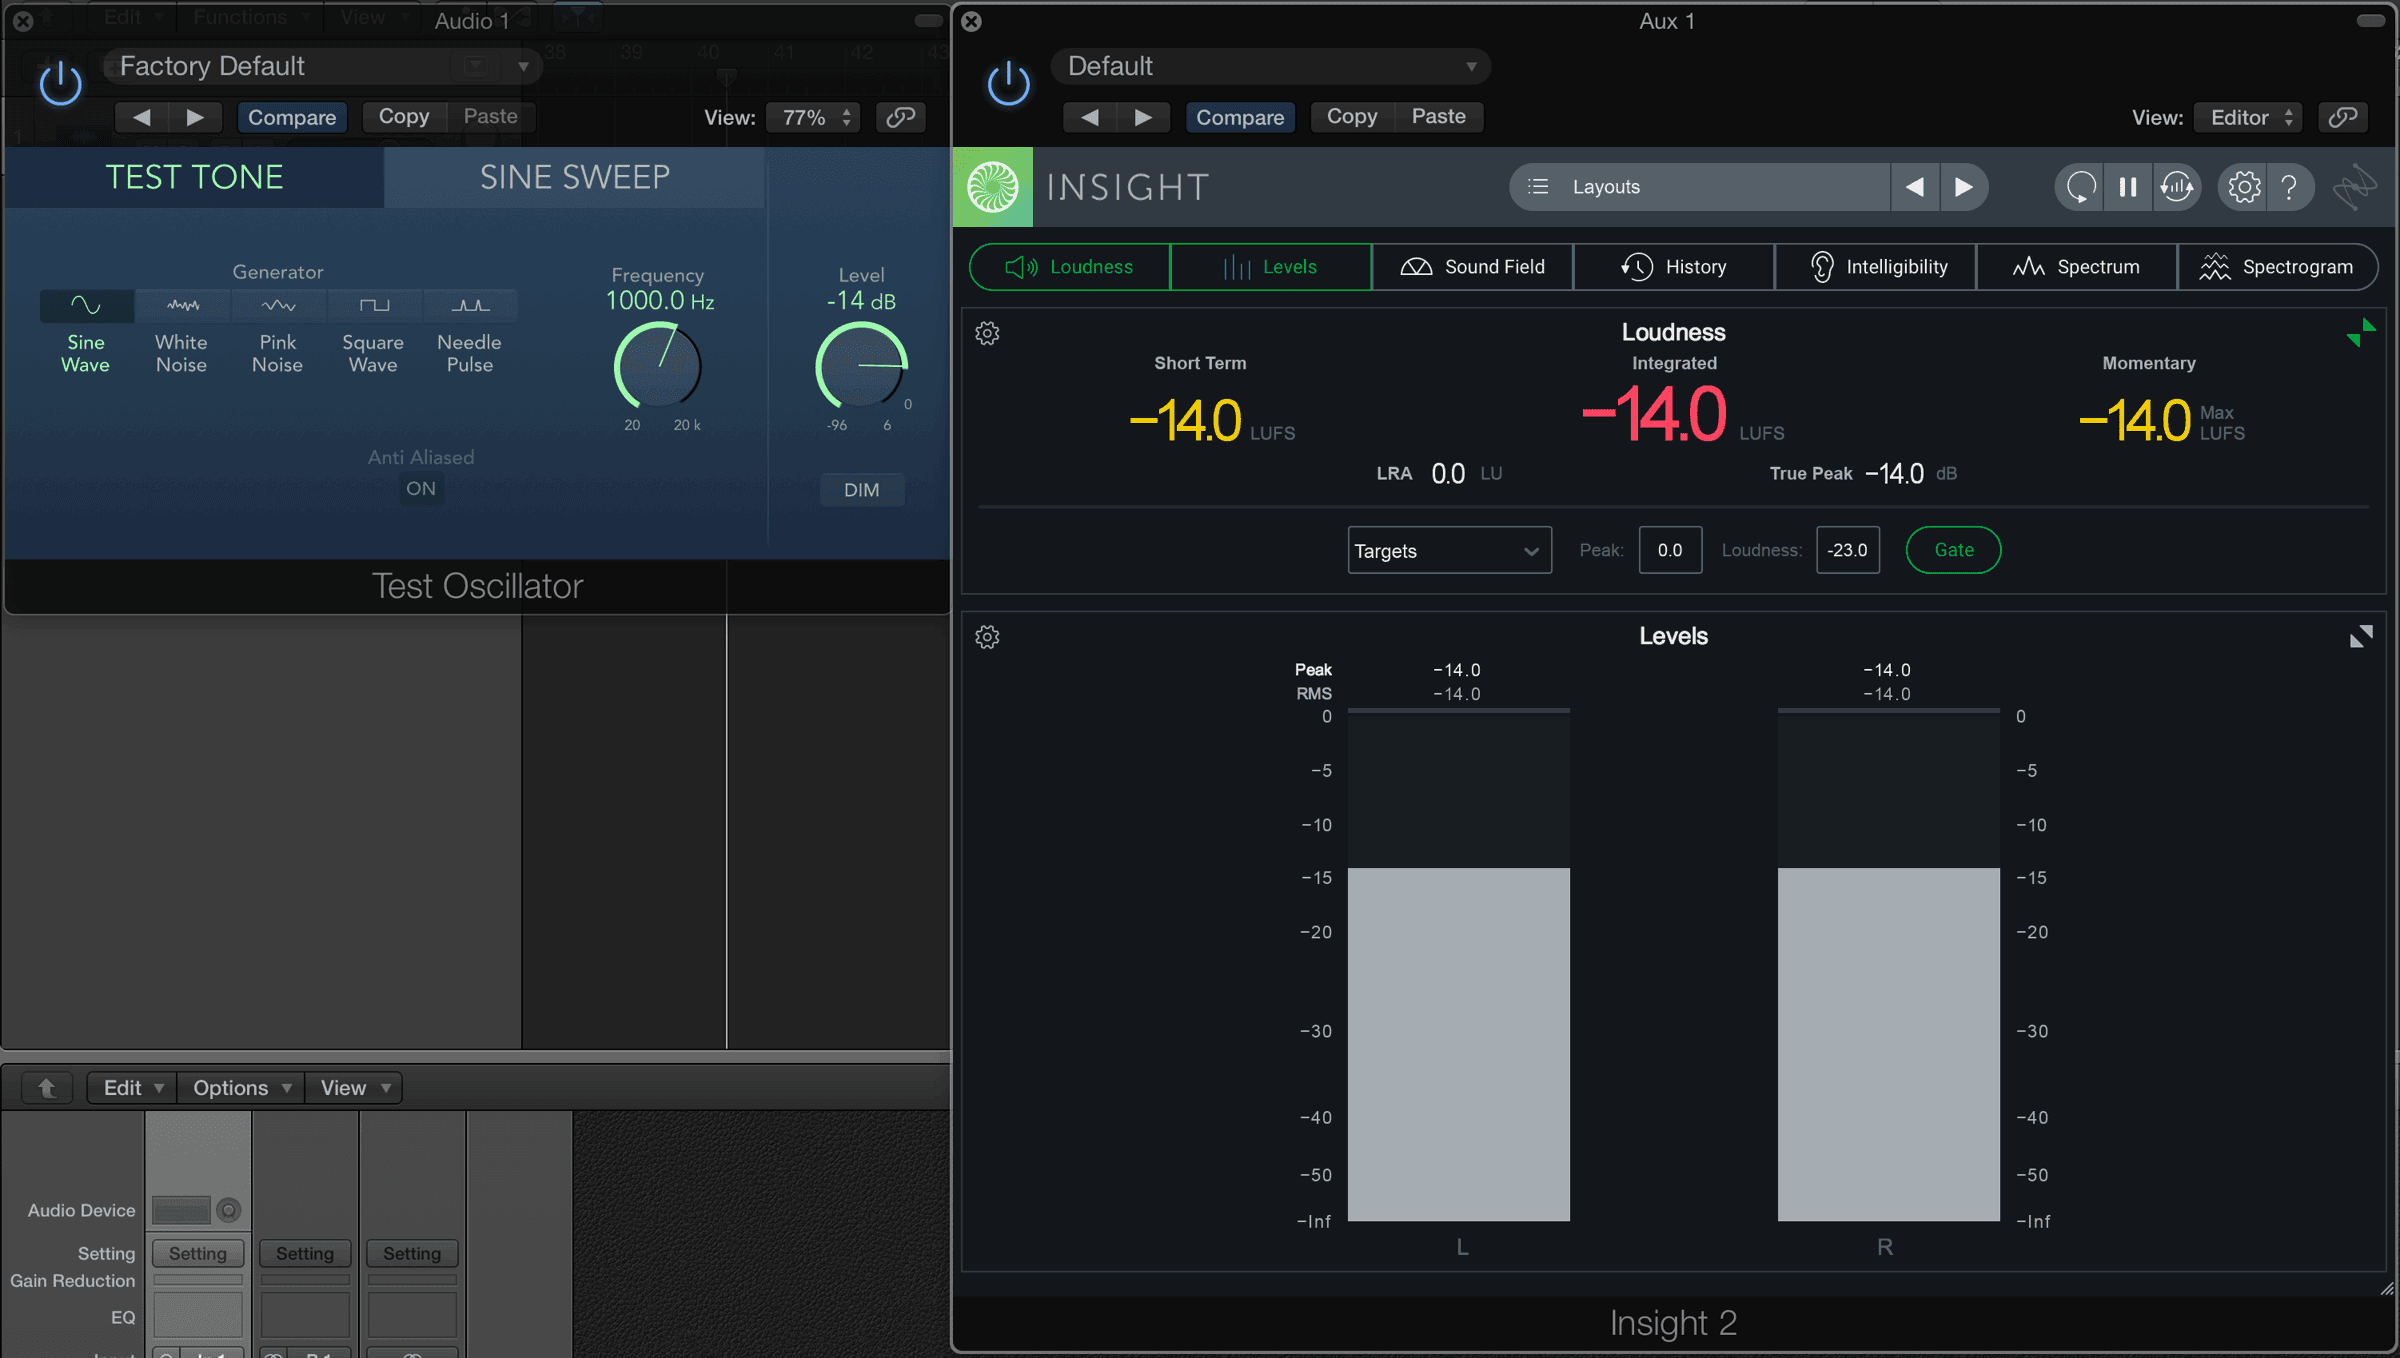Change Test Oscillator view size 77%
Screen dimensions: 2400x1358
tap(814, 117)
